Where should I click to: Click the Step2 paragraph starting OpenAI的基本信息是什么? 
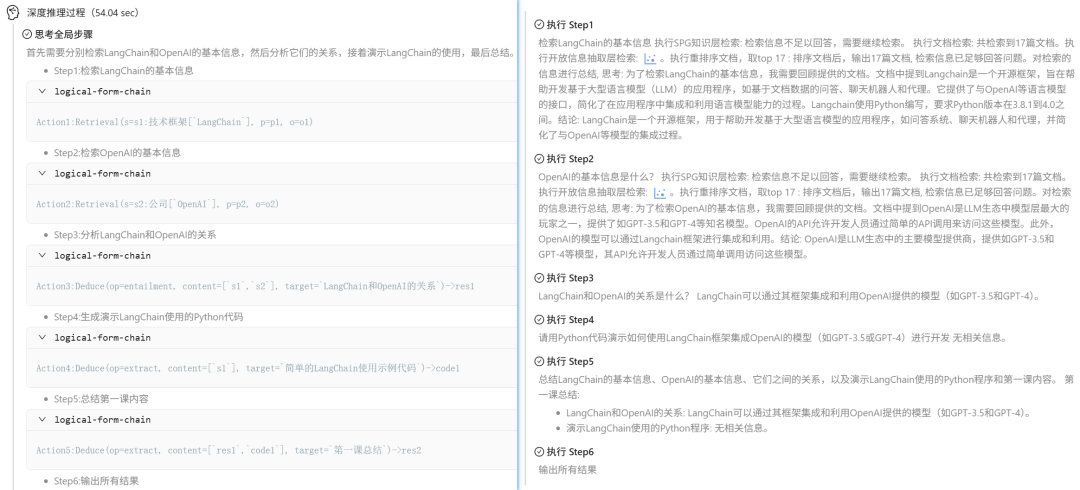click(x=806, y=216)
